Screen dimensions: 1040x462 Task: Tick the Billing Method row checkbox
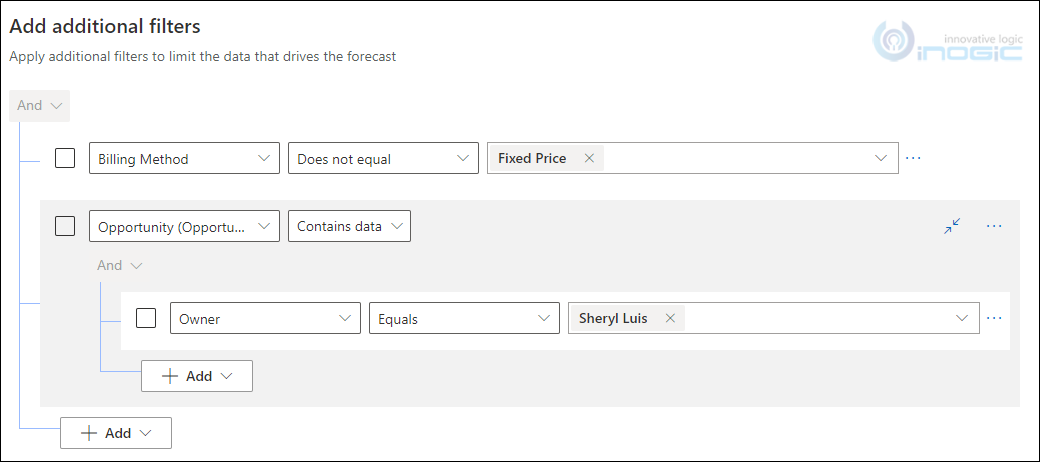(65, 158)
